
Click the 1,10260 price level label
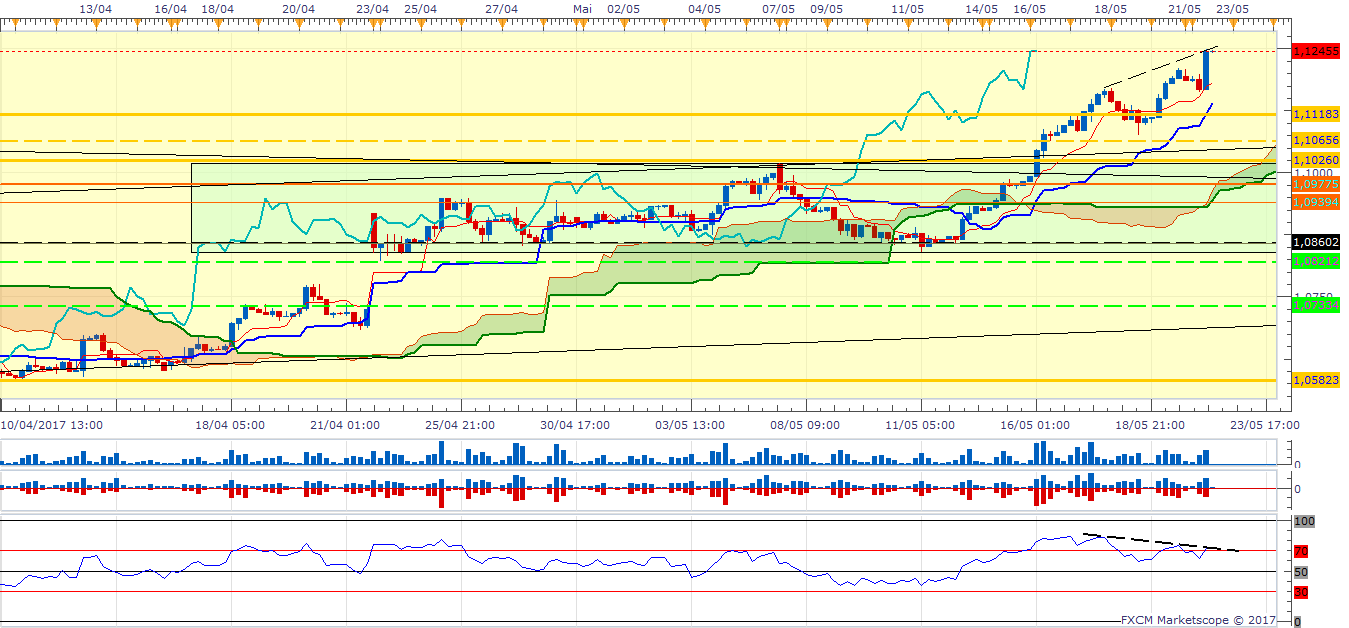tap(1316, 160)
